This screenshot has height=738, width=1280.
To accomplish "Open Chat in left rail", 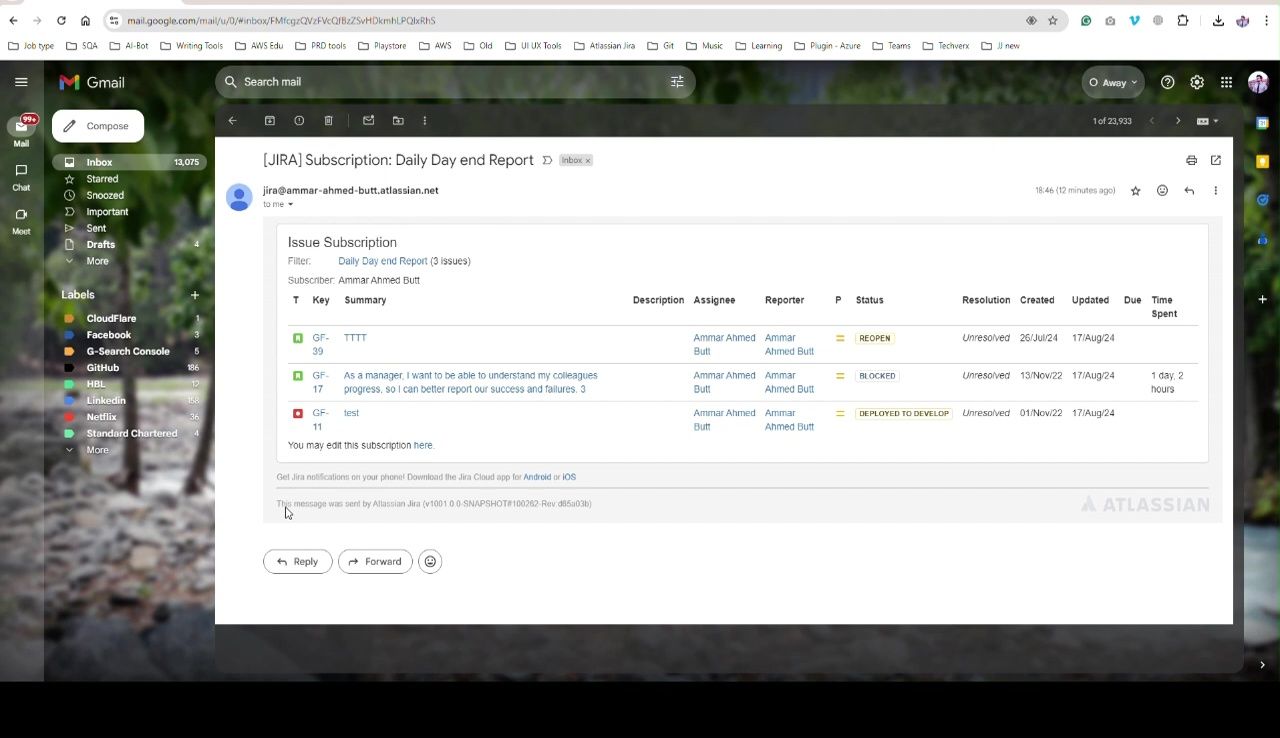I will (21, 177).
